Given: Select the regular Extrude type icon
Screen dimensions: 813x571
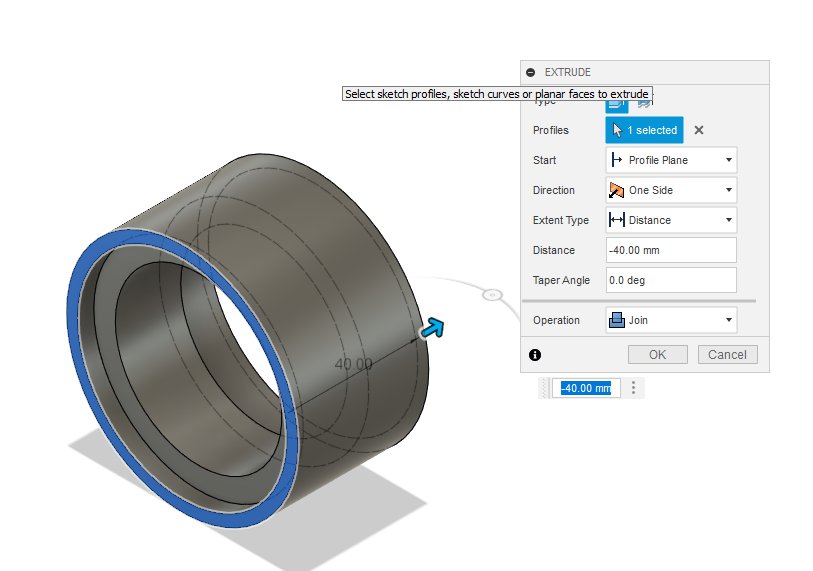Looking at the screenshot, I should tap(617, 101).
